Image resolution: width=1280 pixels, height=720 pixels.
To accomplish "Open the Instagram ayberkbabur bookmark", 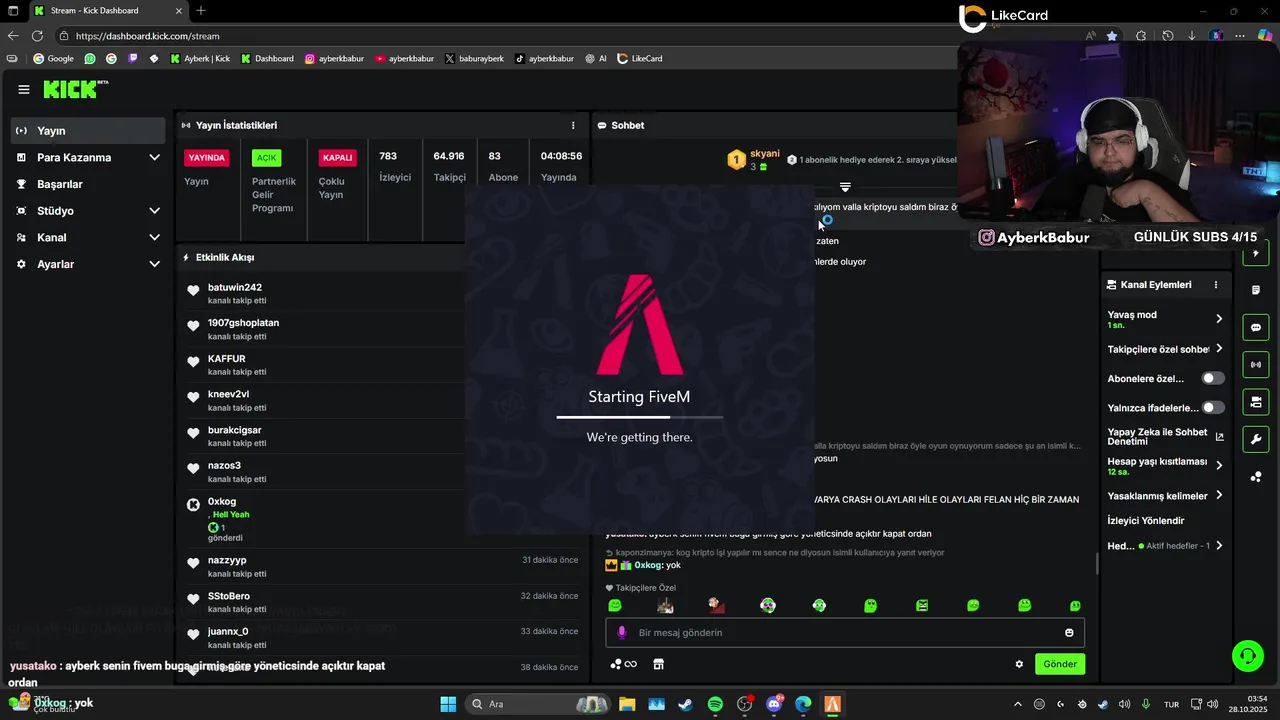I will point(334,58).
